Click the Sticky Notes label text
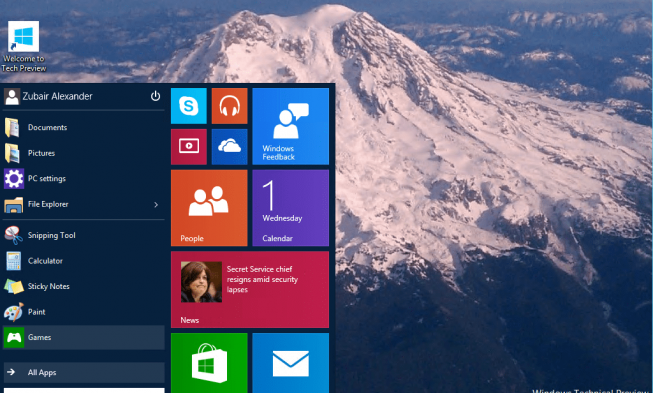 pyautogui.click(x=48, y=286)
